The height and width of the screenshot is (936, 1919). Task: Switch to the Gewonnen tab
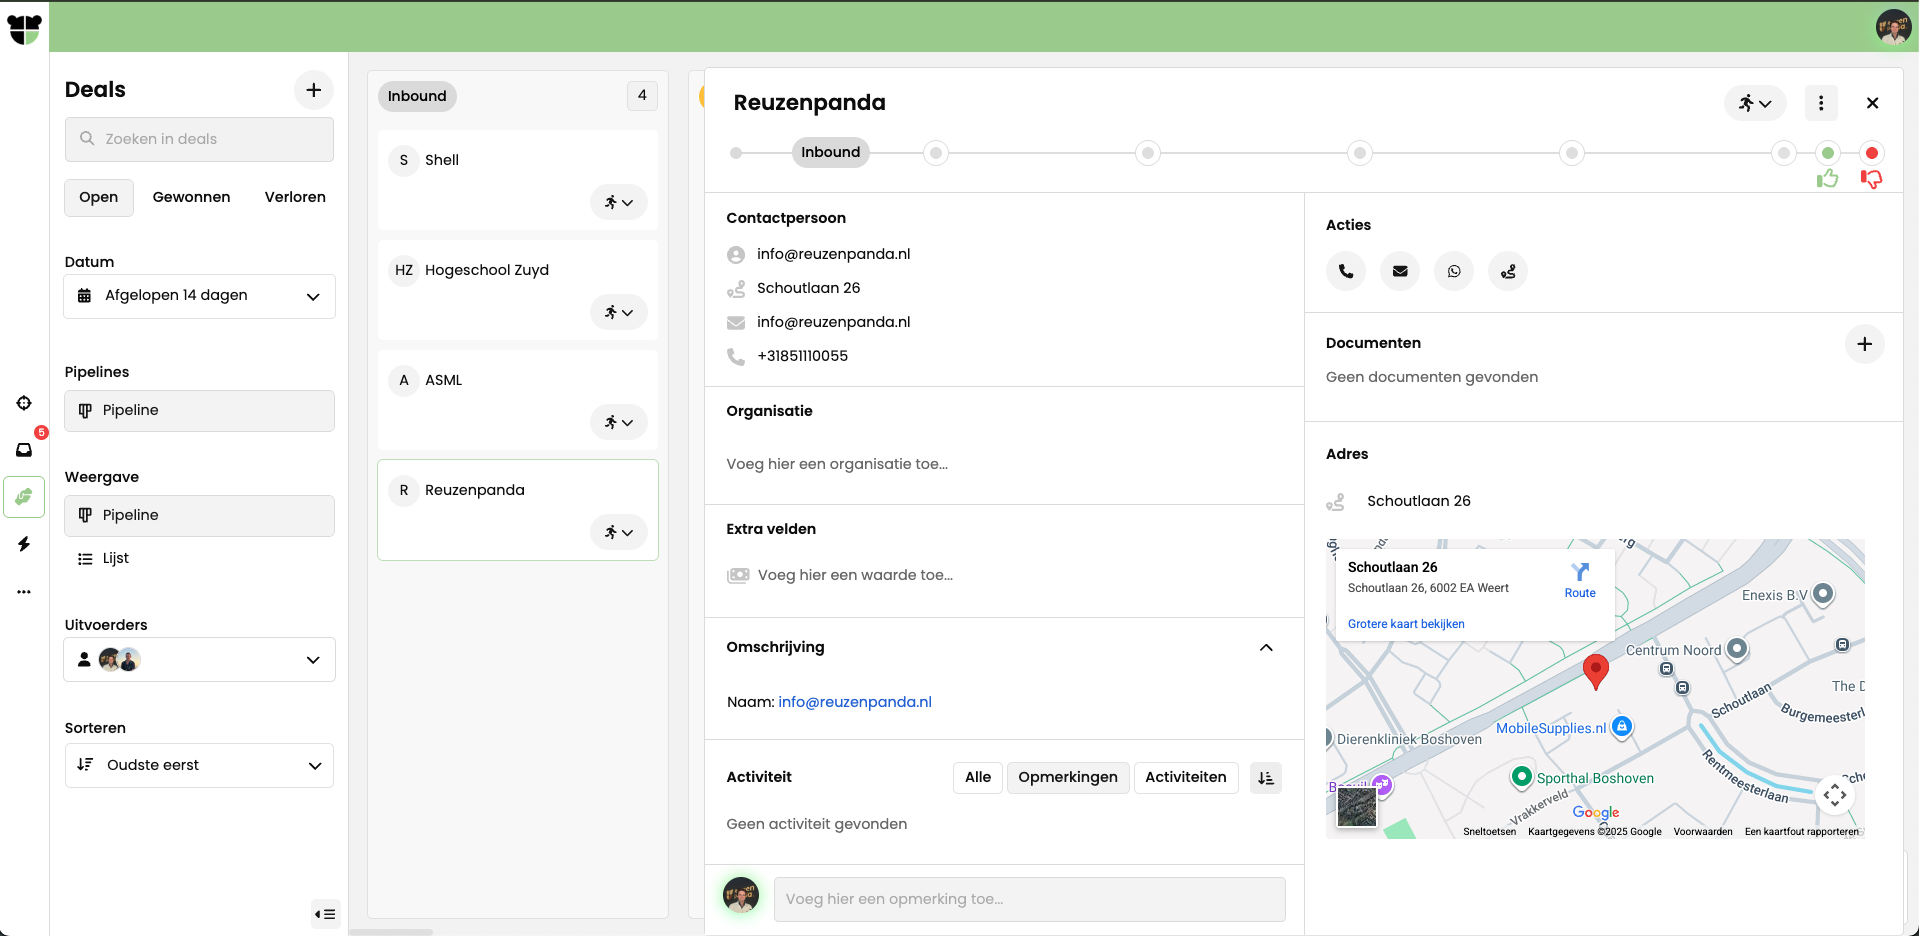(191, 197)
